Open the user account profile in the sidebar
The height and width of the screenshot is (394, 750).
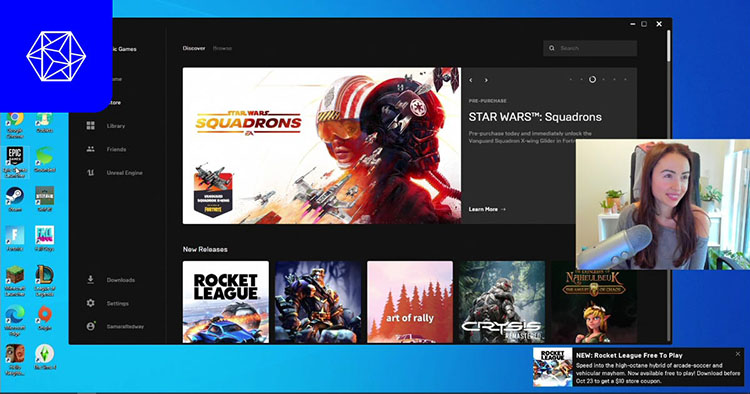pos(115,327)
